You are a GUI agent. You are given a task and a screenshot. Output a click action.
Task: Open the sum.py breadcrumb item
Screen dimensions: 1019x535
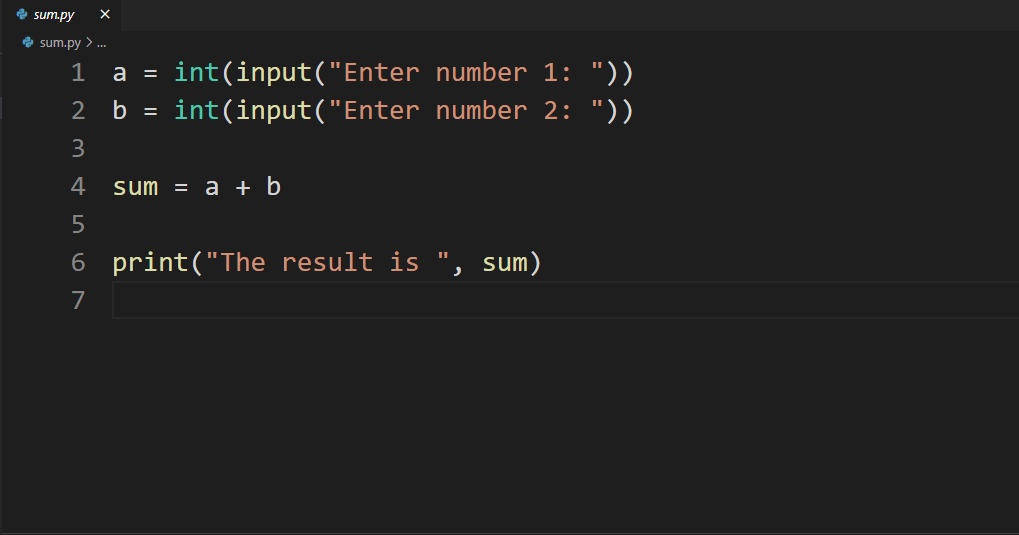(x=60, y=42)
